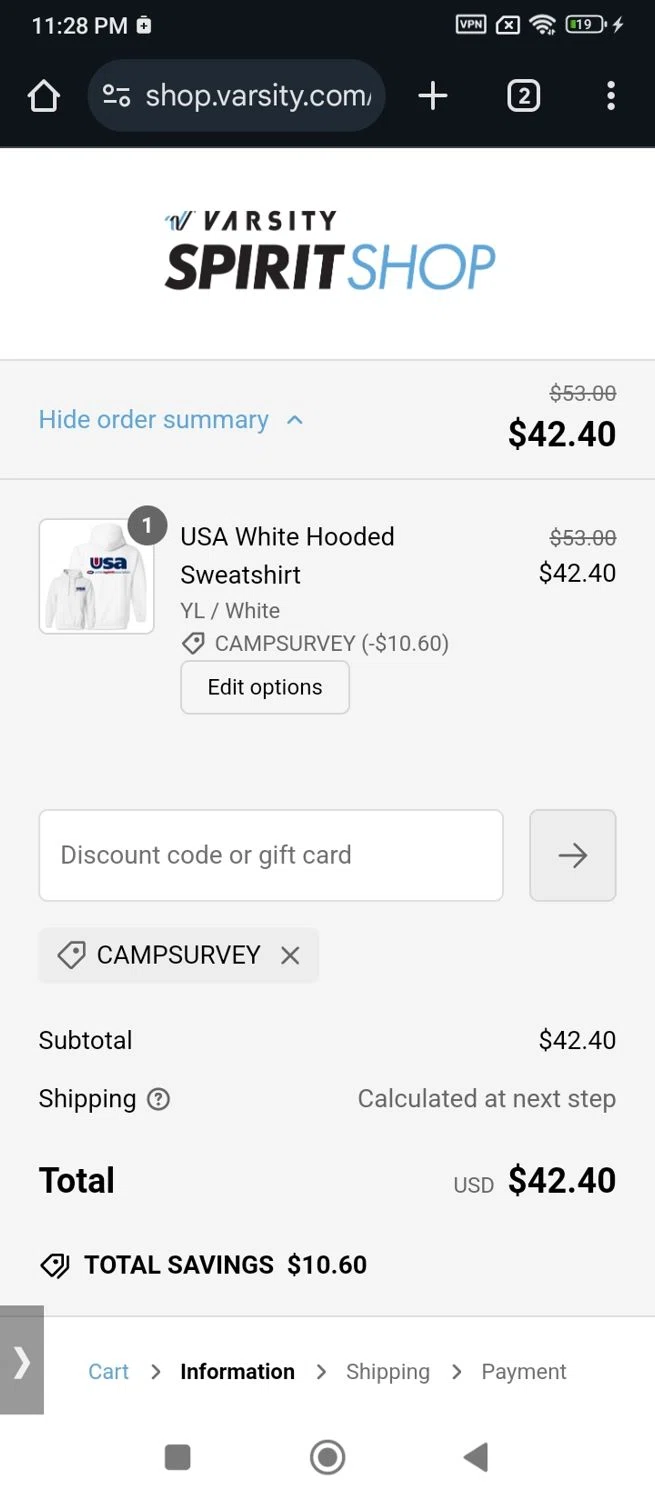The height and width of the screenshot is (1500, 655).
Task: Tap the USA hooded sweatshirt thumbnail
Action: coord(96,576)
